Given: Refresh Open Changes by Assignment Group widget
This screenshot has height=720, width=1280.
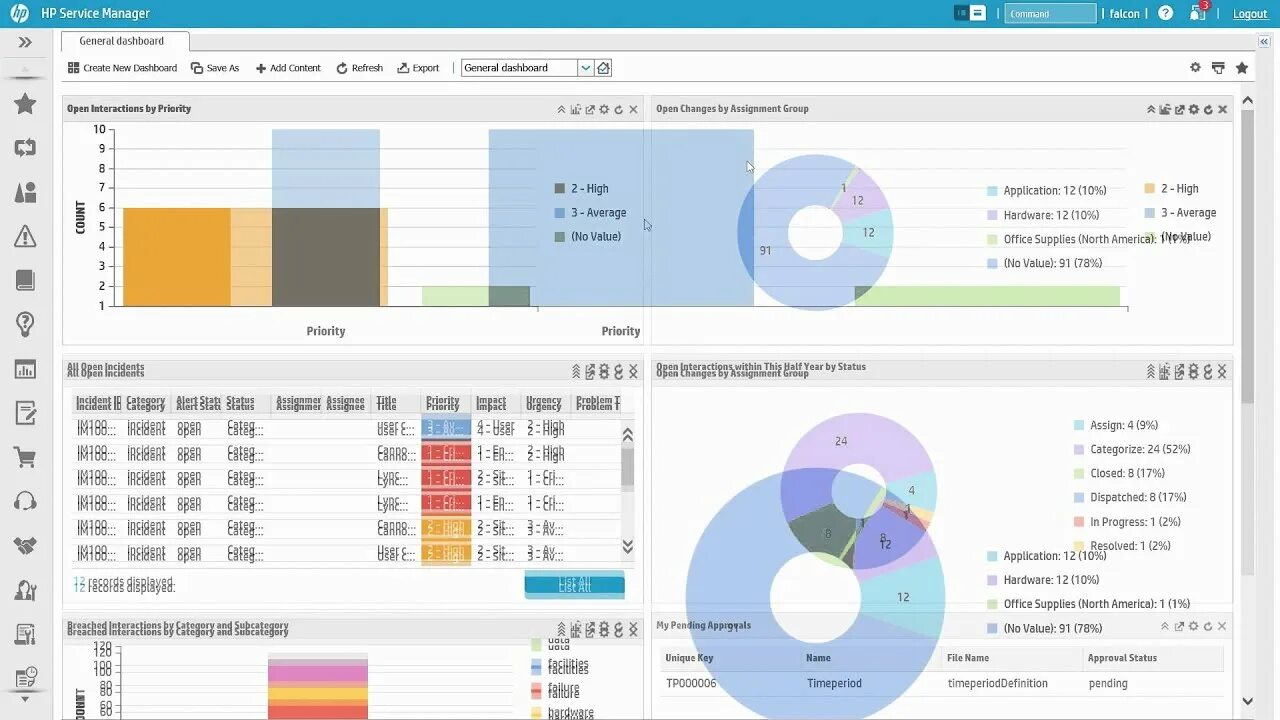Looking at the screenshot, I should point(1208,109).
